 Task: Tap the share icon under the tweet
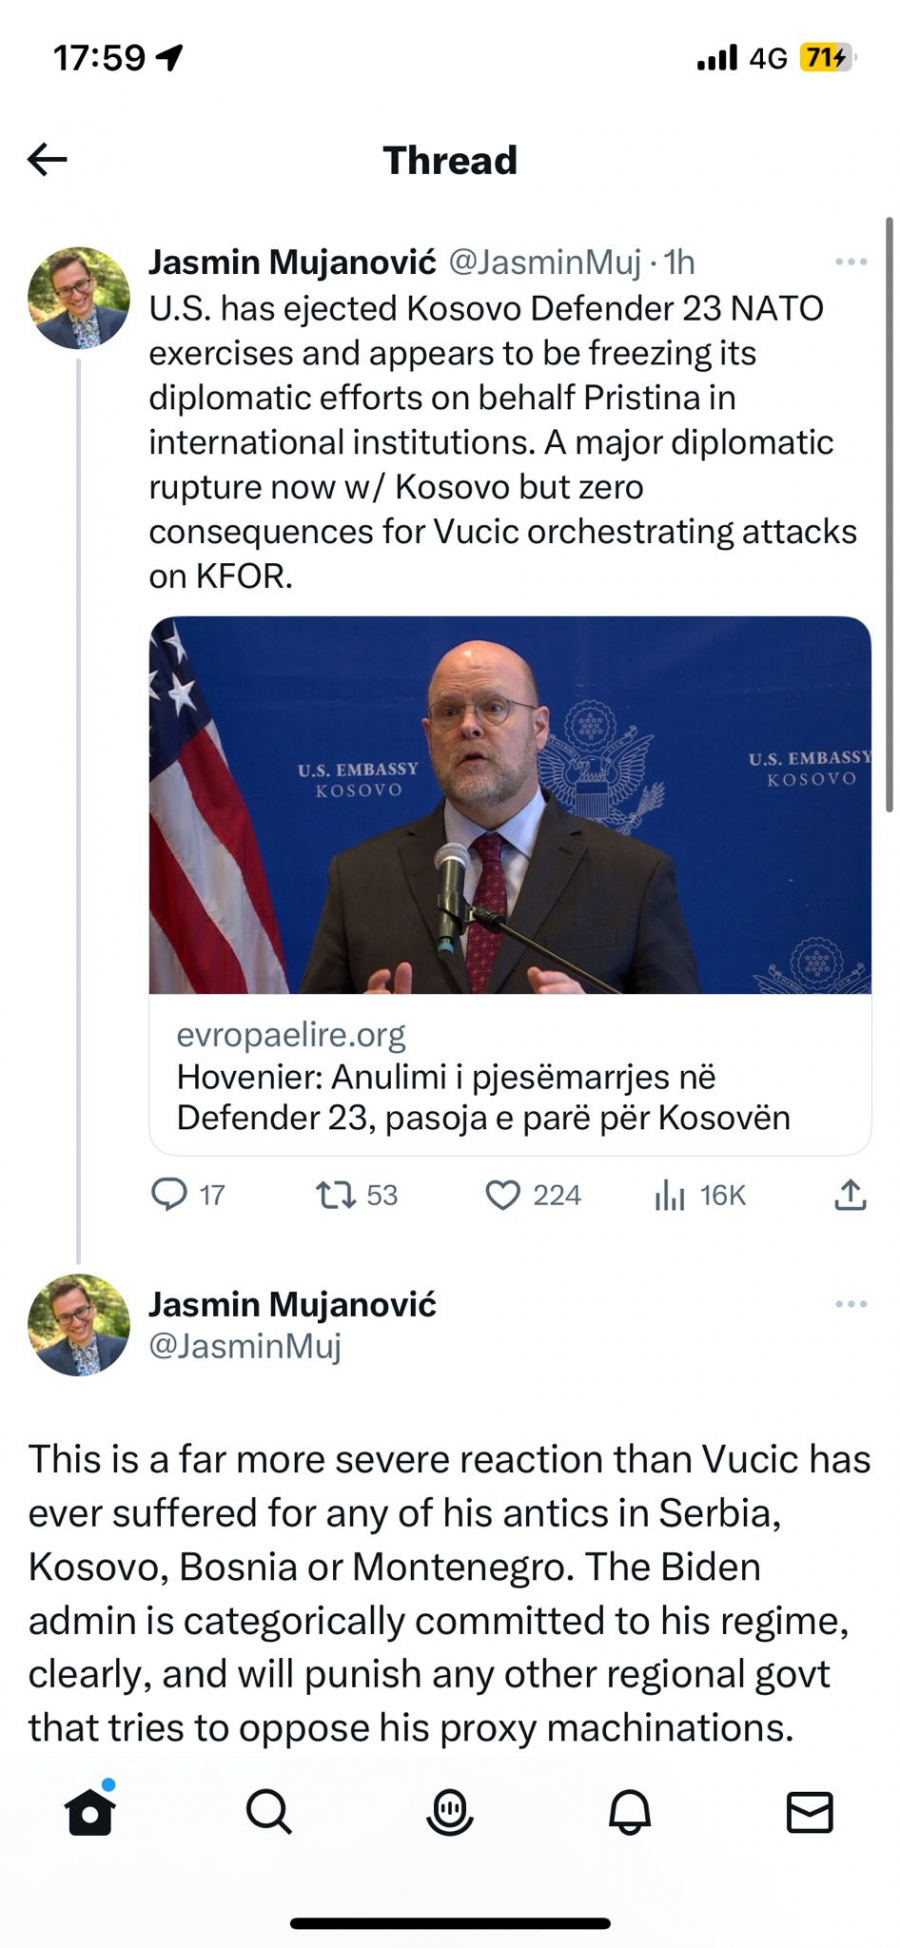(x=849, y=1194)
